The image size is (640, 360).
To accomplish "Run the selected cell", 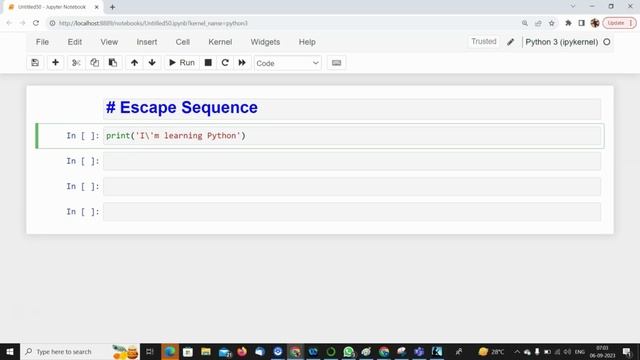I will point(182,63).
